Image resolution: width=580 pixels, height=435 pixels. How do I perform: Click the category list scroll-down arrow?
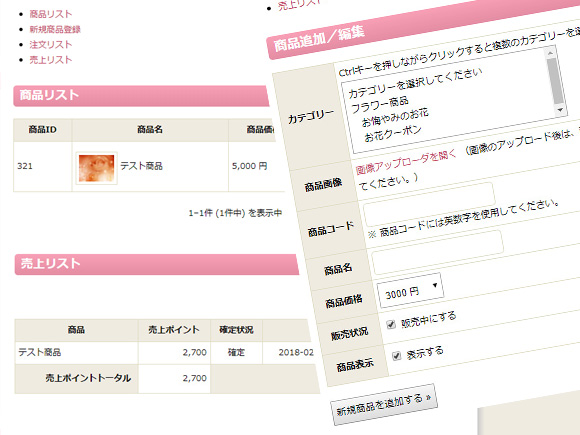[560, 109]
